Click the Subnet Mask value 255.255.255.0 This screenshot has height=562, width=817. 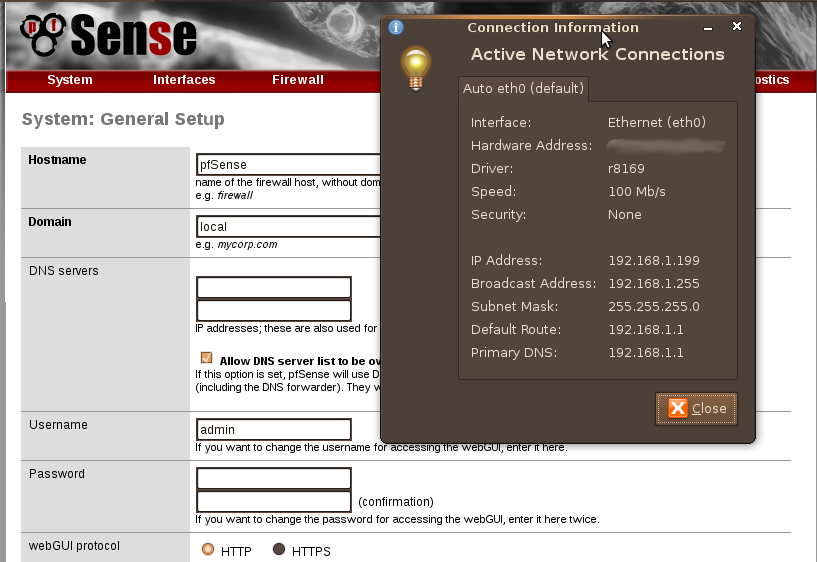[654, 306]
